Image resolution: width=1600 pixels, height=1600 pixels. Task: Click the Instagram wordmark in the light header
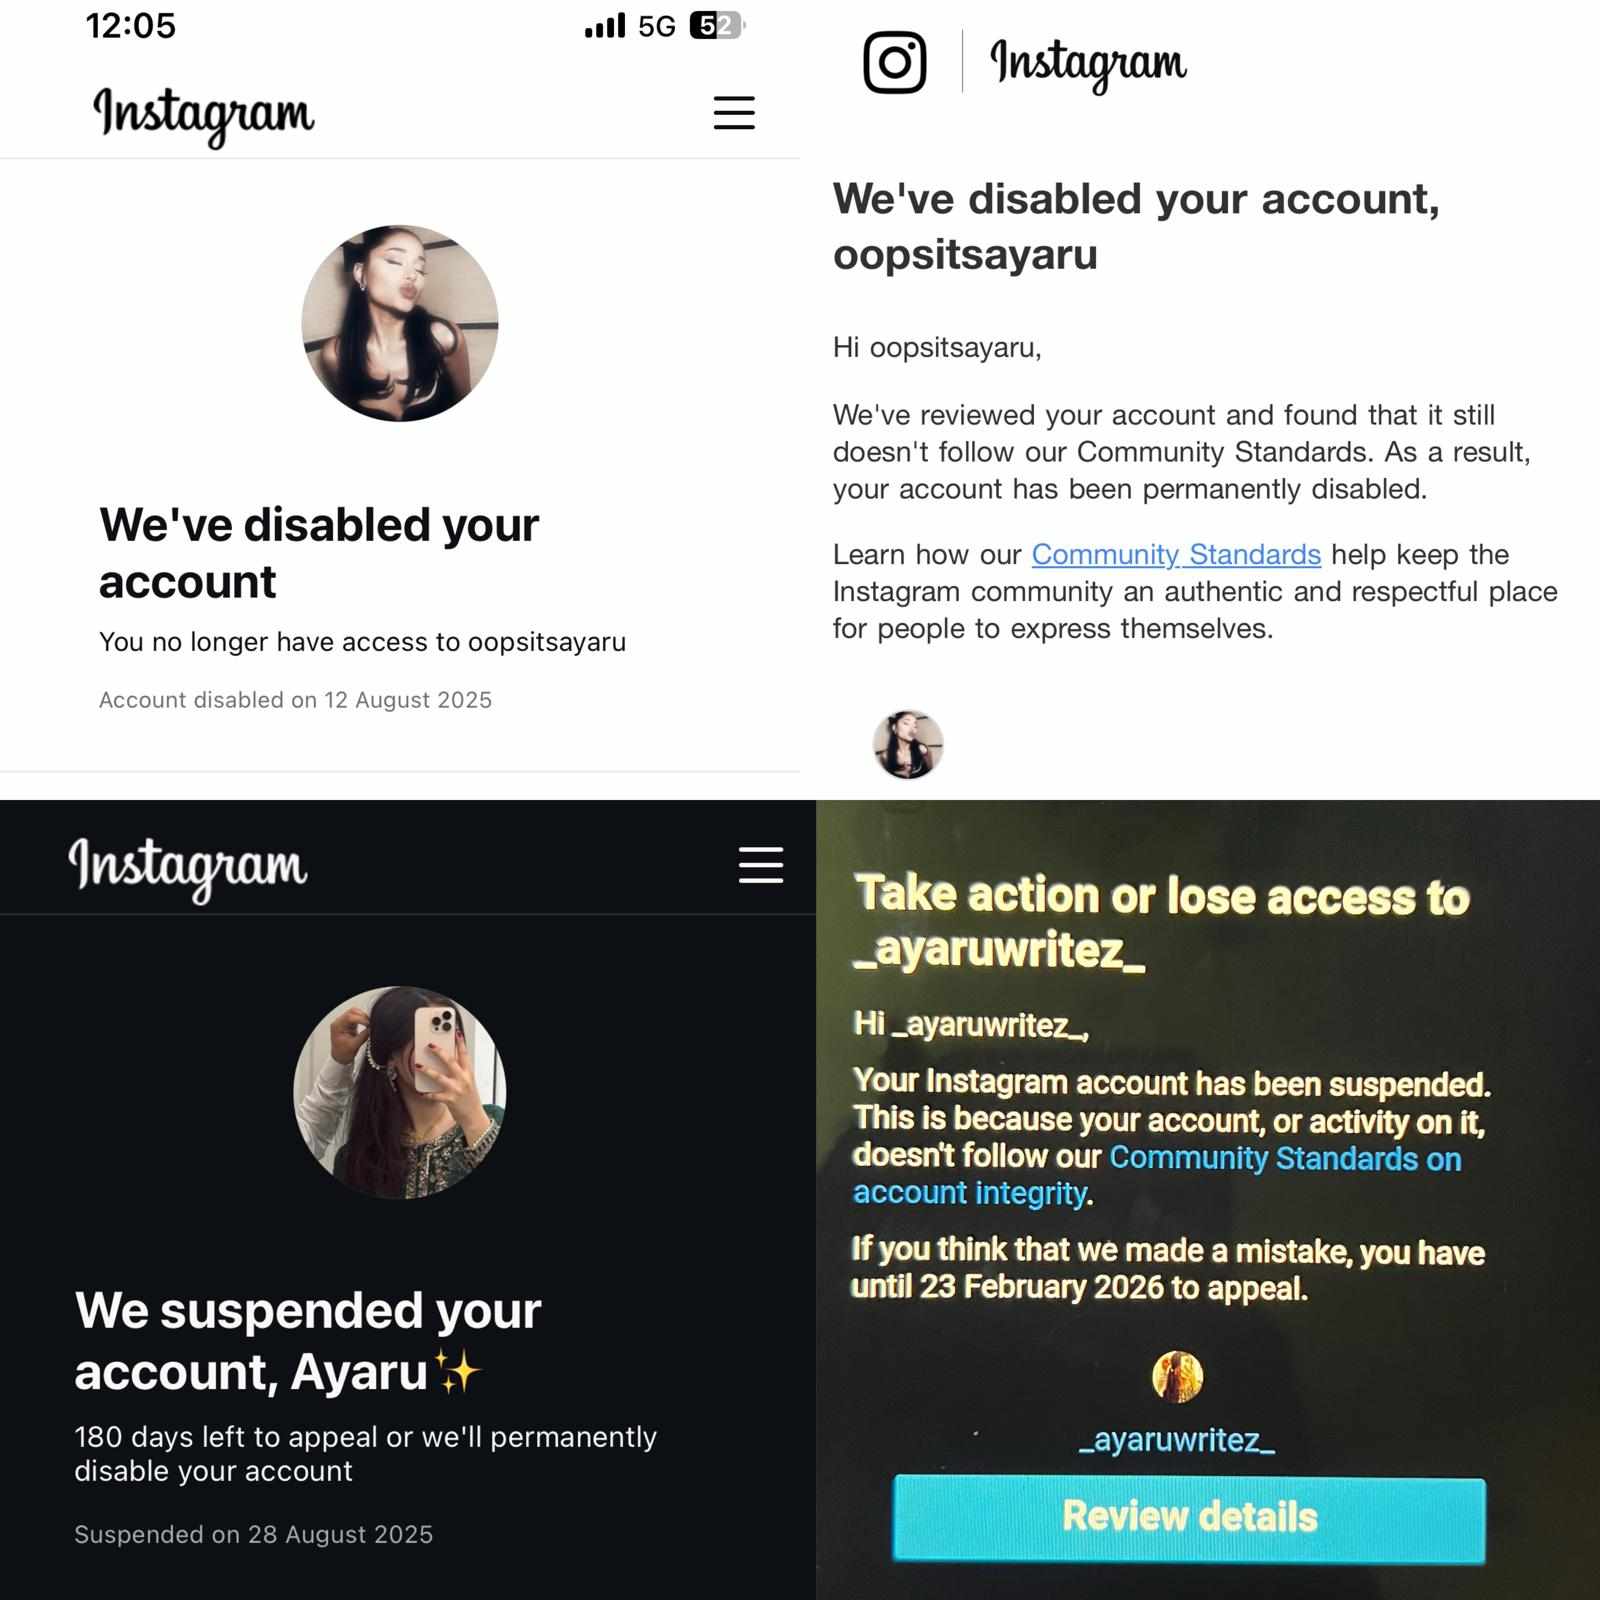[204, 115]
